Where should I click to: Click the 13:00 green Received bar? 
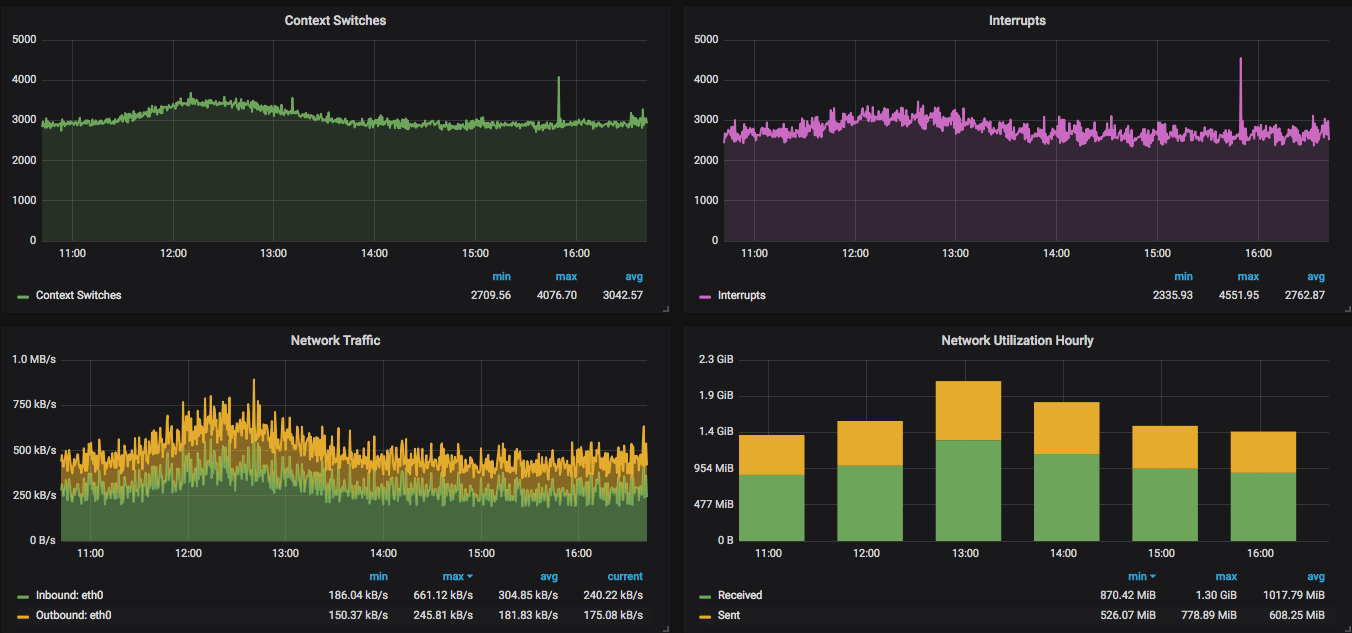click(x=968, y=490)
